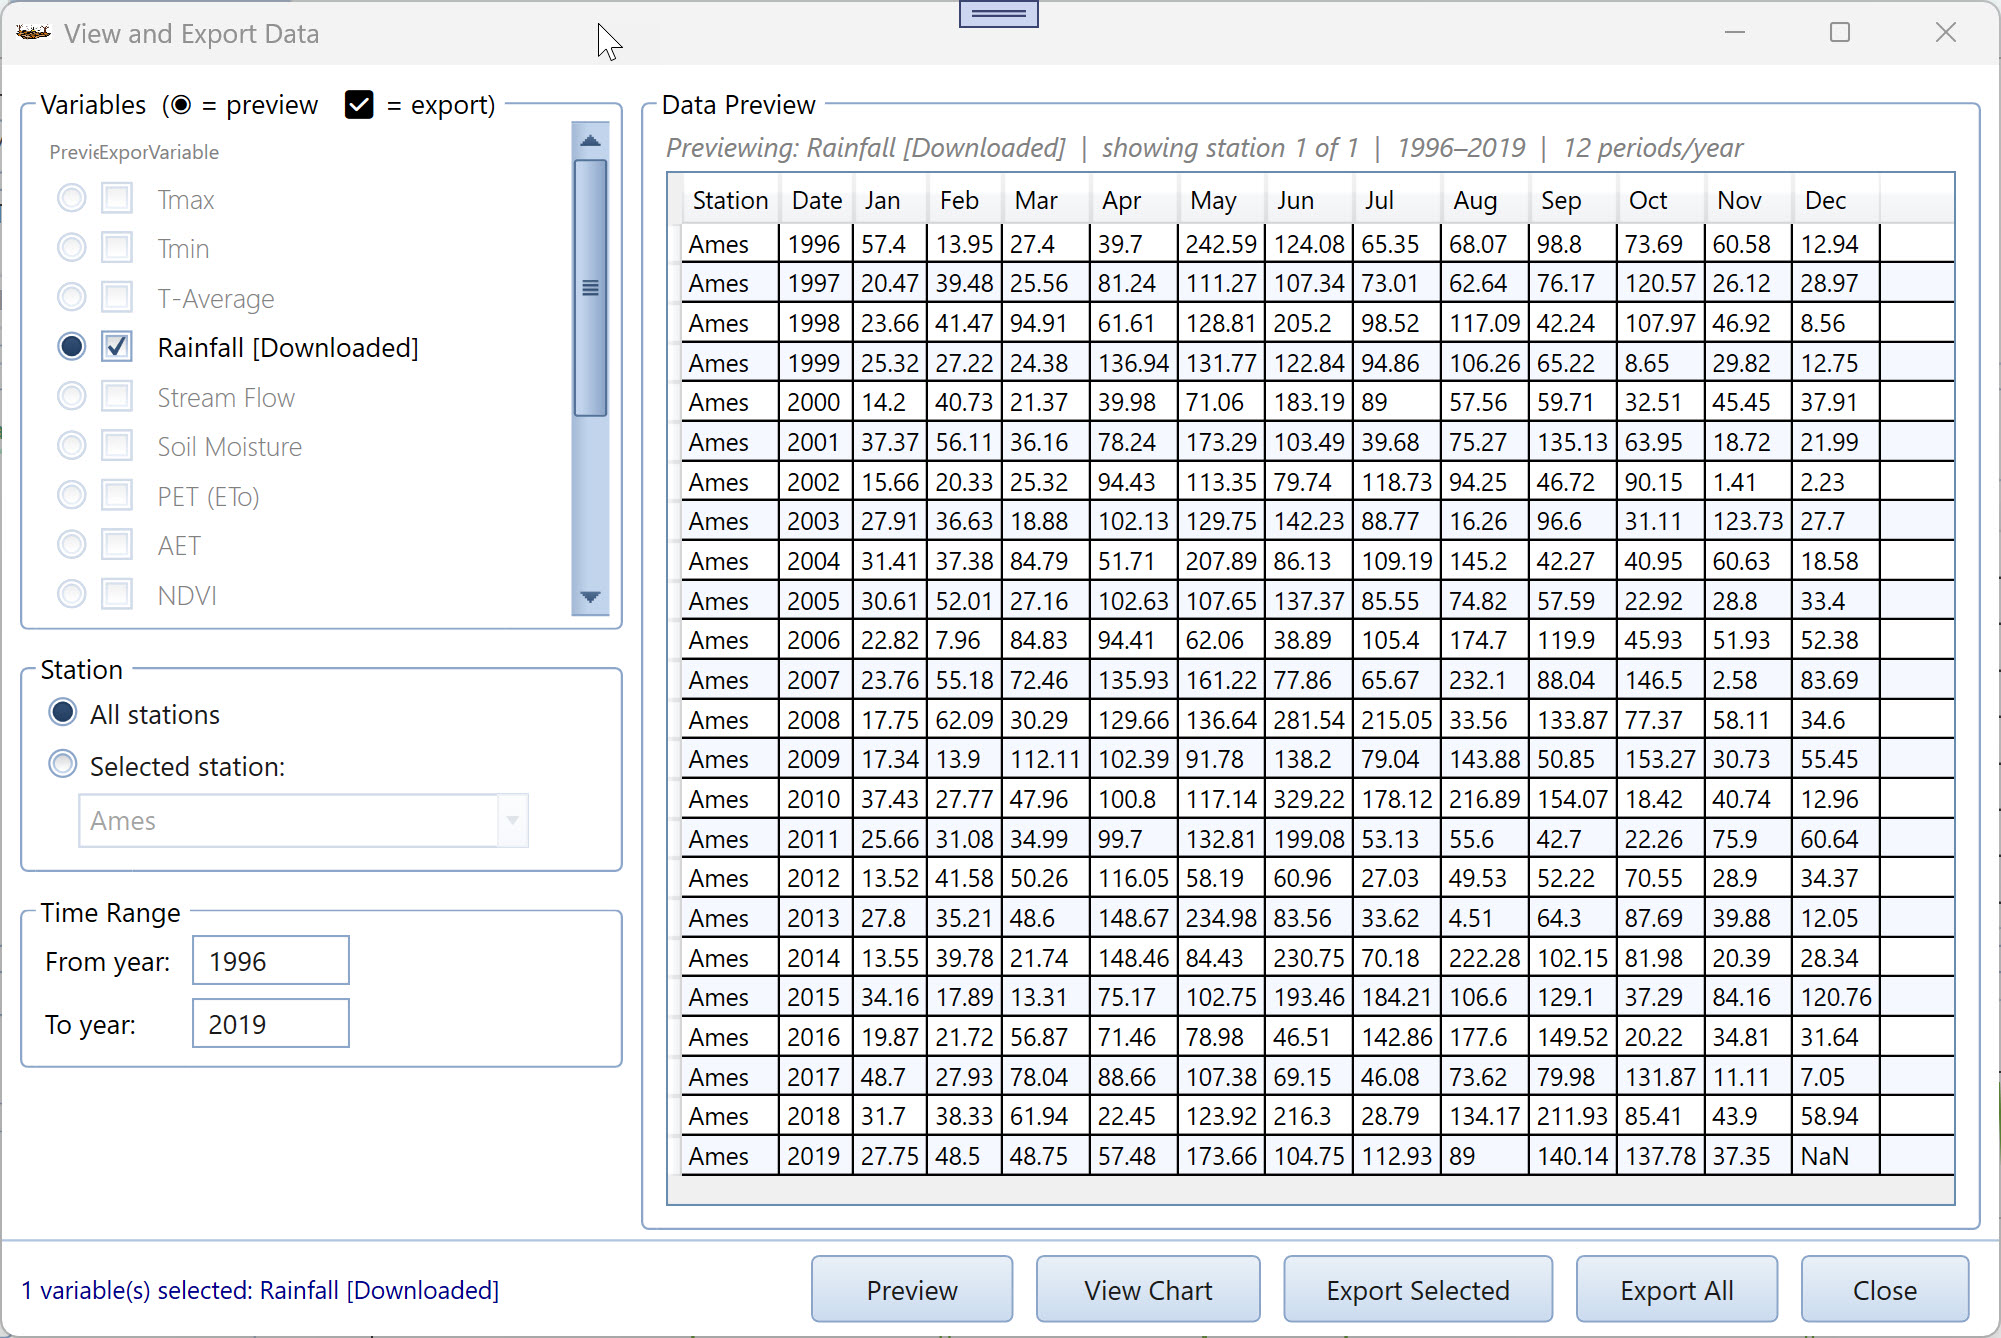Select PET (ETo) preview radio button
This screenshot has height=1338, width=2001.
[71, 495]
